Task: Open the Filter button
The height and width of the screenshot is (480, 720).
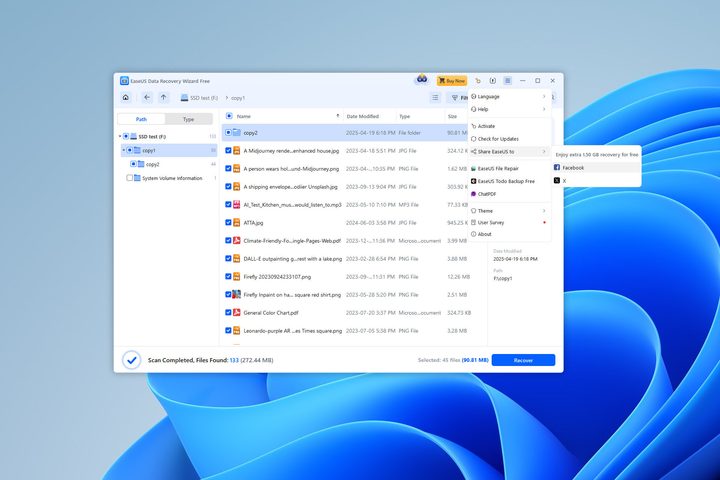Action: (x=457, y=98)
